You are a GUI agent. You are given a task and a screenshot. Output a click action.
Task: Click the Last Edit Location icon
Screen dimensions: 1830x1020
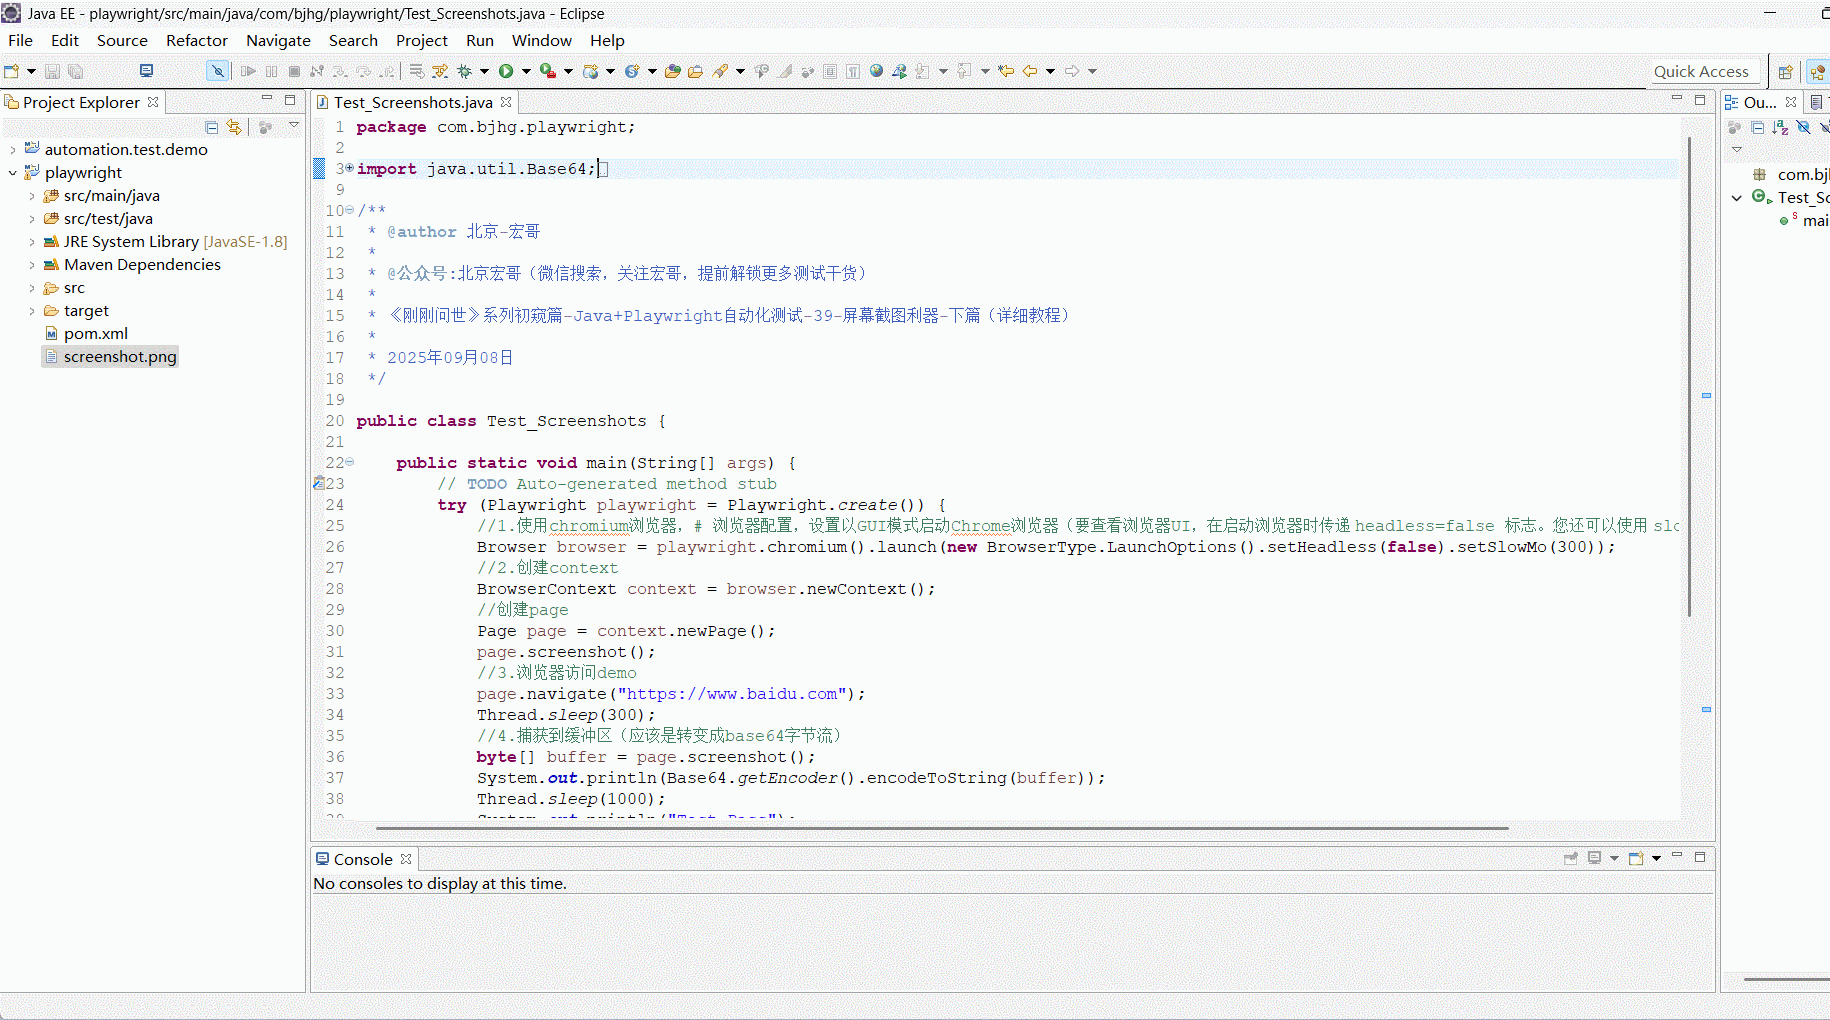click(x=1006, y=71)
